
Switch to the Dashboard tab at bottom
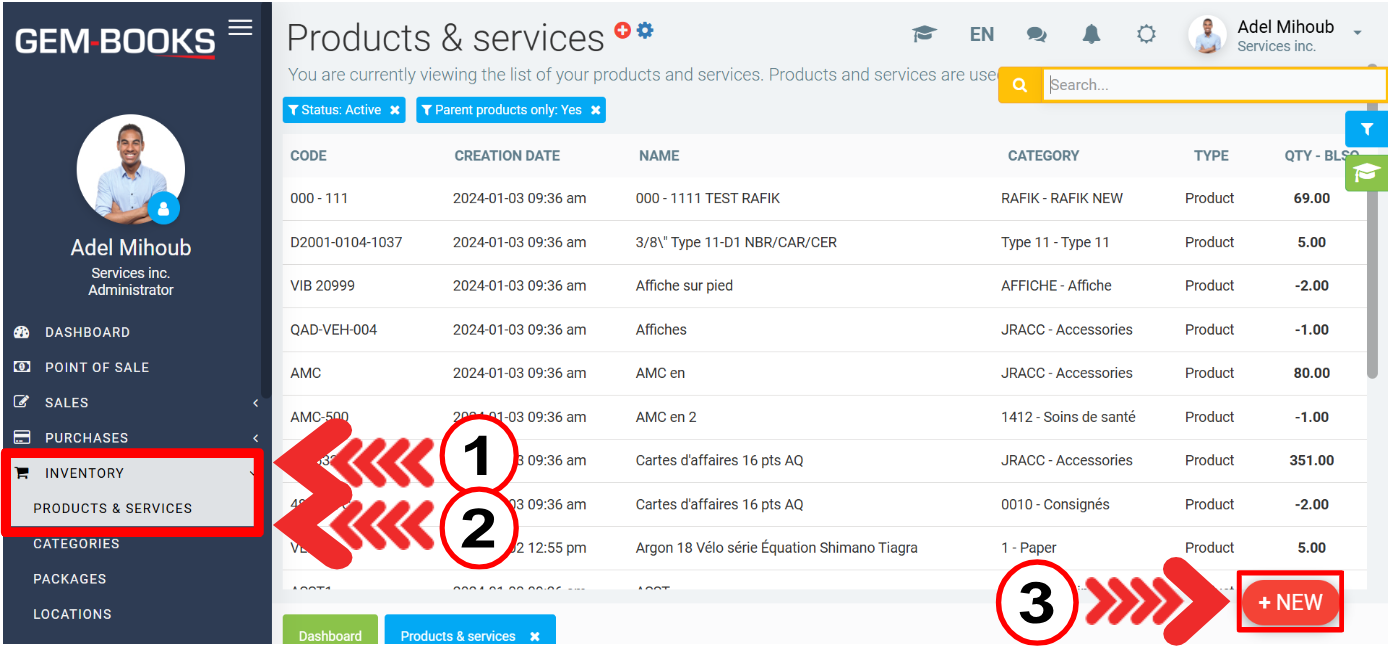(330, 635)
